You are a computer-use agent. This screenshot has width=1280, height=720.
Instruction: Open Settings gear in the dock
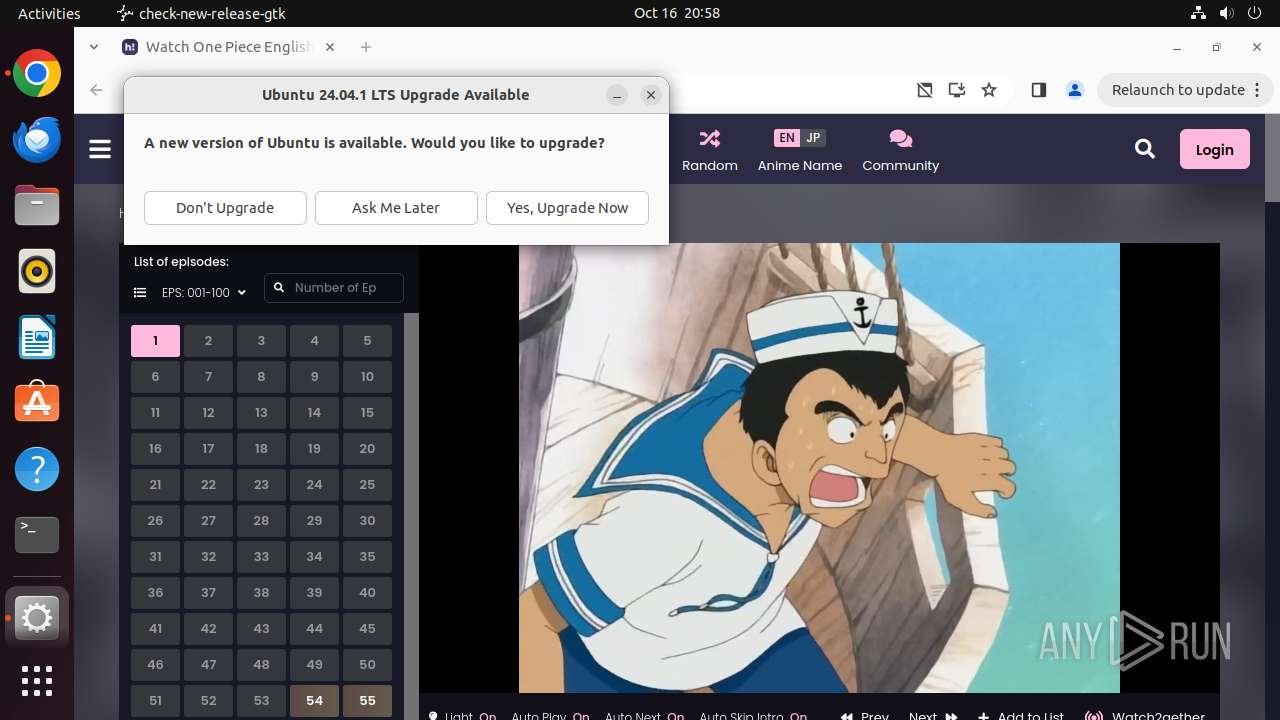click(37, 619)
